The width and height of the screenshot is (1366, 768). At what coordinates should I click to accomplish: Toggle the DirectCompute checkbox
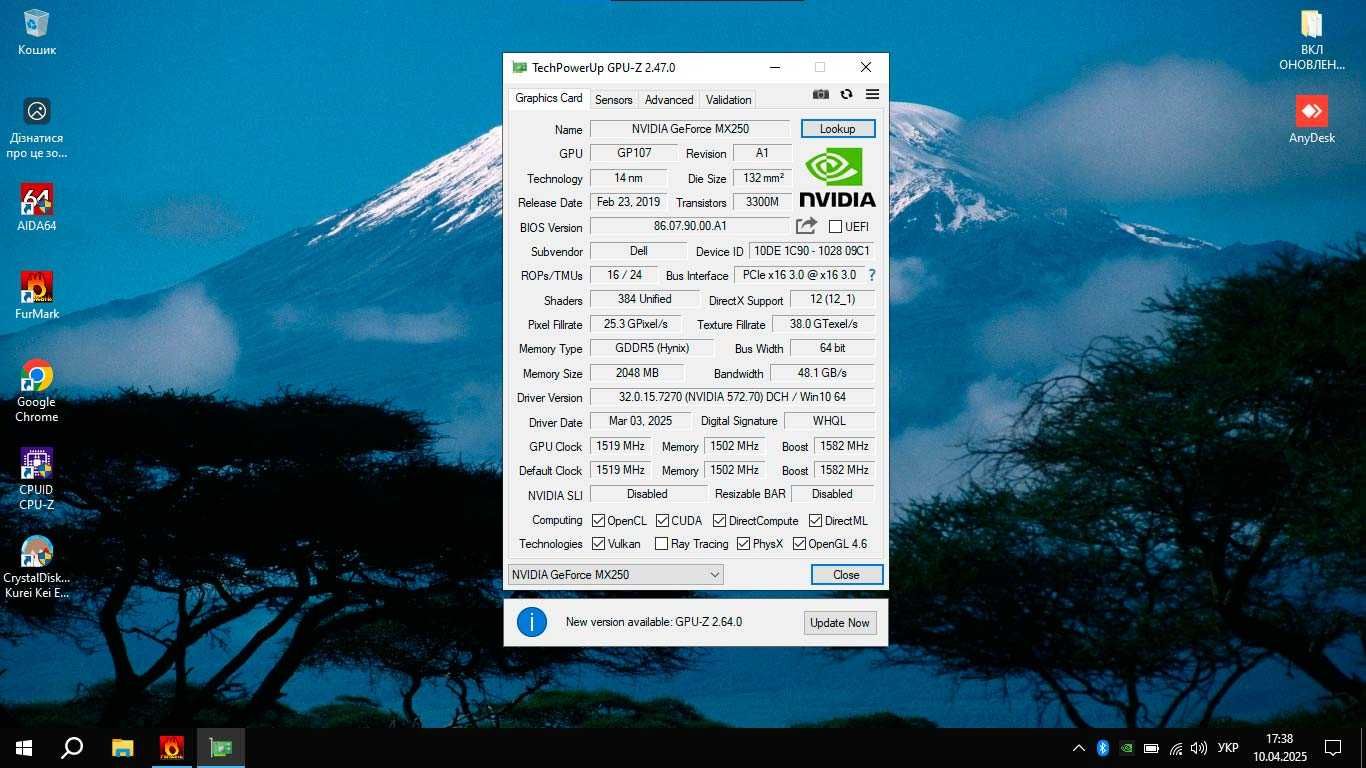click(x=719, y=521)
